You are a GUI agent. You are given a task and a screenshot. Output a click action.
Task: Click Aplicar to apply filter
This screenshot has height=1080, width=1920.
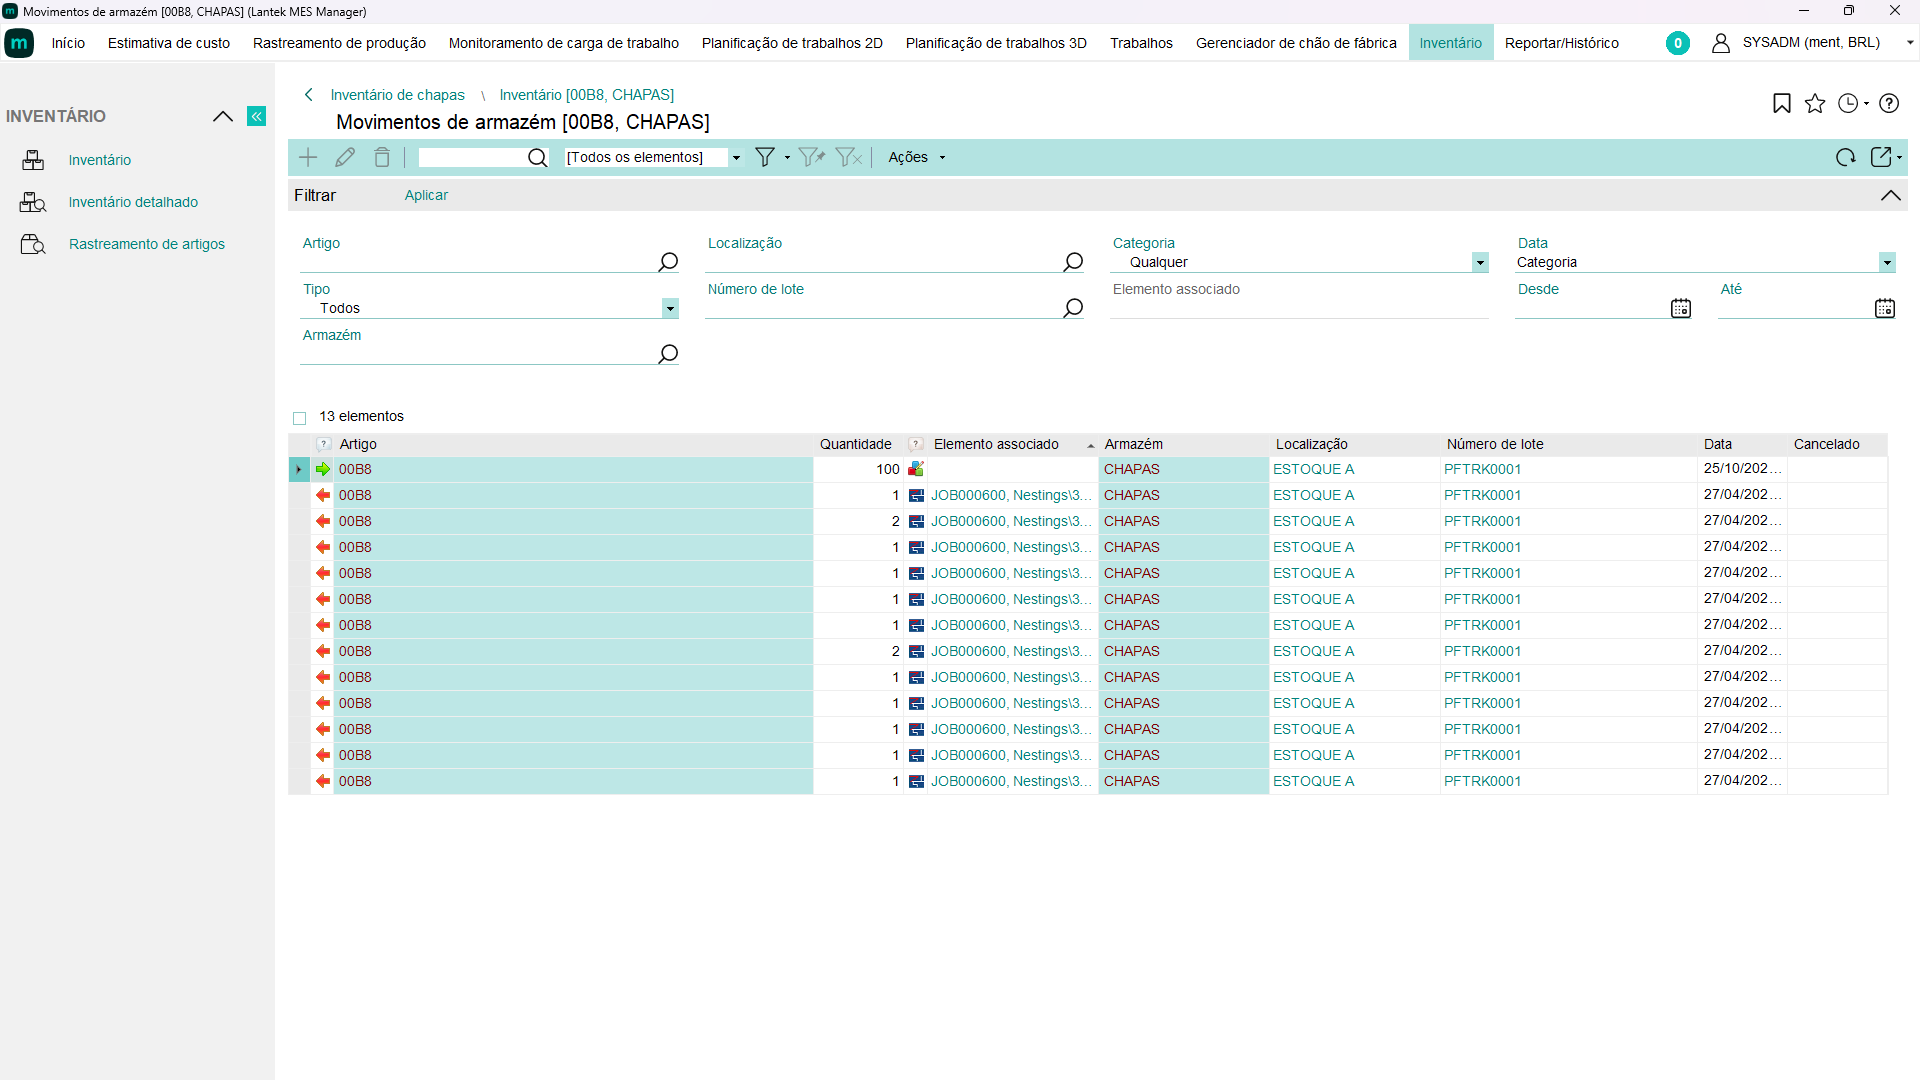(426, 195)
